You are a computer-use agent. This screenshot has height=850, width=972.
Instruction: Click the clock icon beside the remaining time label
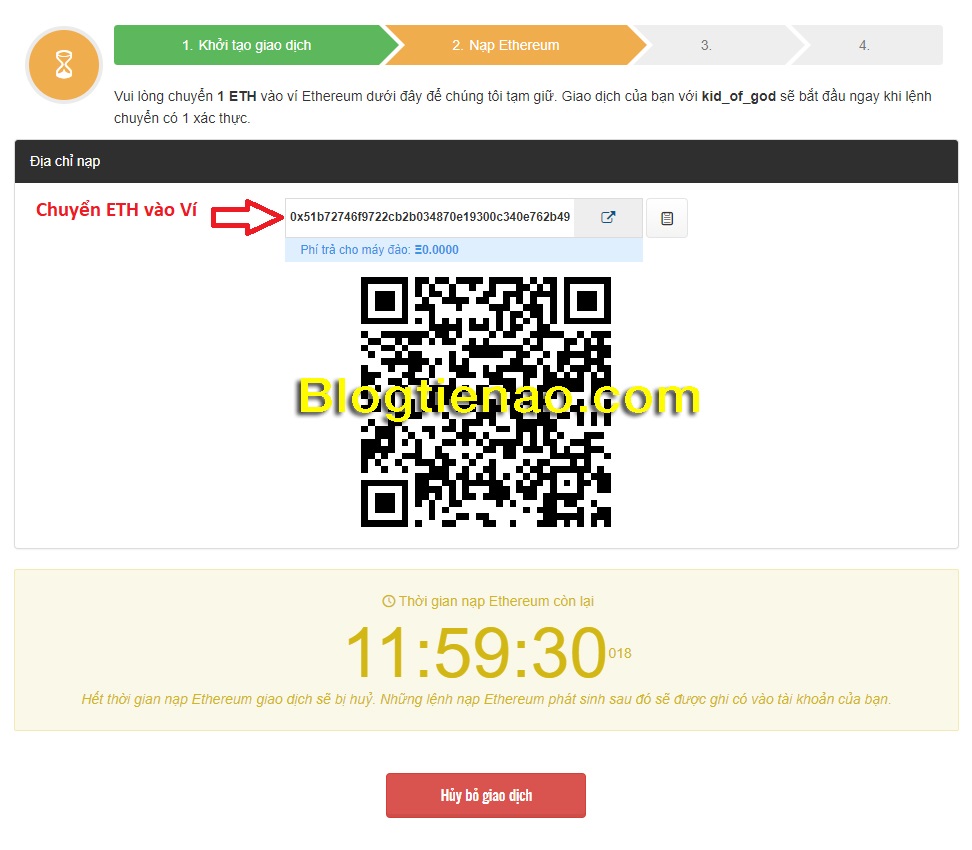pos(389,601)
